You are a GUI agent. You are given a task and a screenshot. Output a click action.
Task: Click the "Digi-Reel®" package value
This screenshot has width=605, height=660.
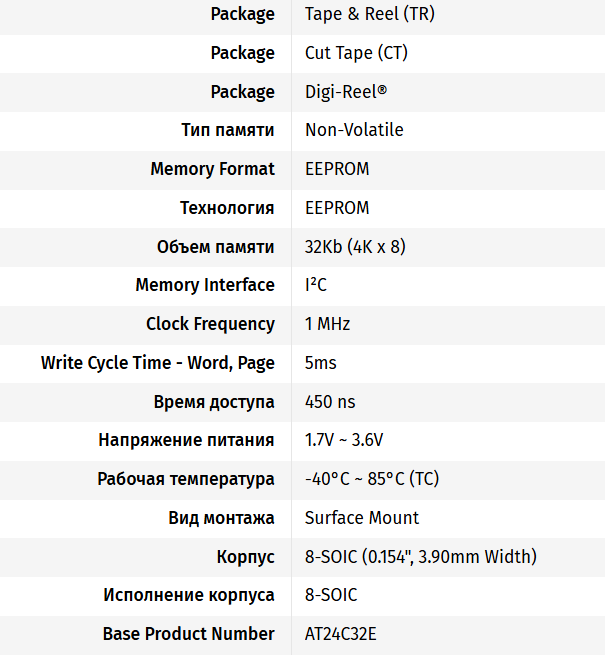click(x=345, y=92)
